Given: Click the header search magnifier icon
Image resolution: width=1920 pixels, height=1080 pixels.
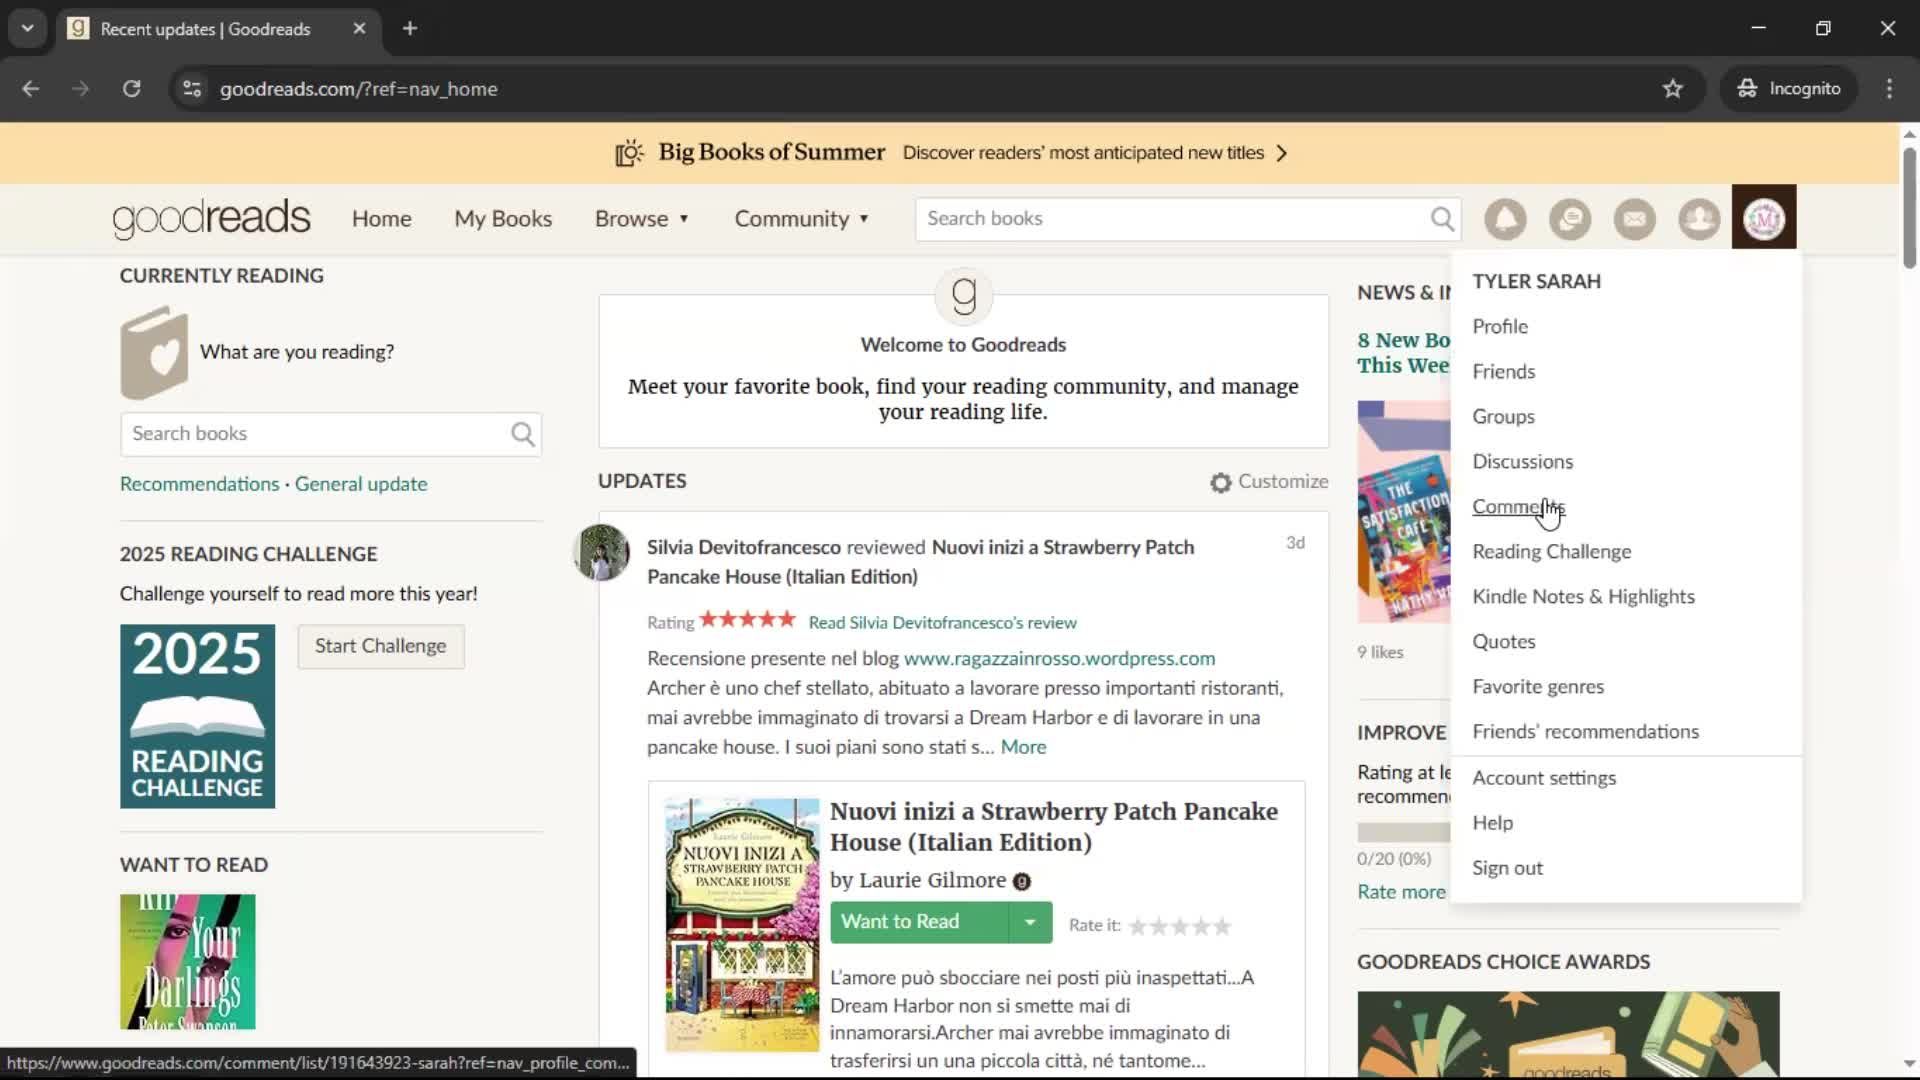Looking at the screenshot, I should click(1442, 218).
